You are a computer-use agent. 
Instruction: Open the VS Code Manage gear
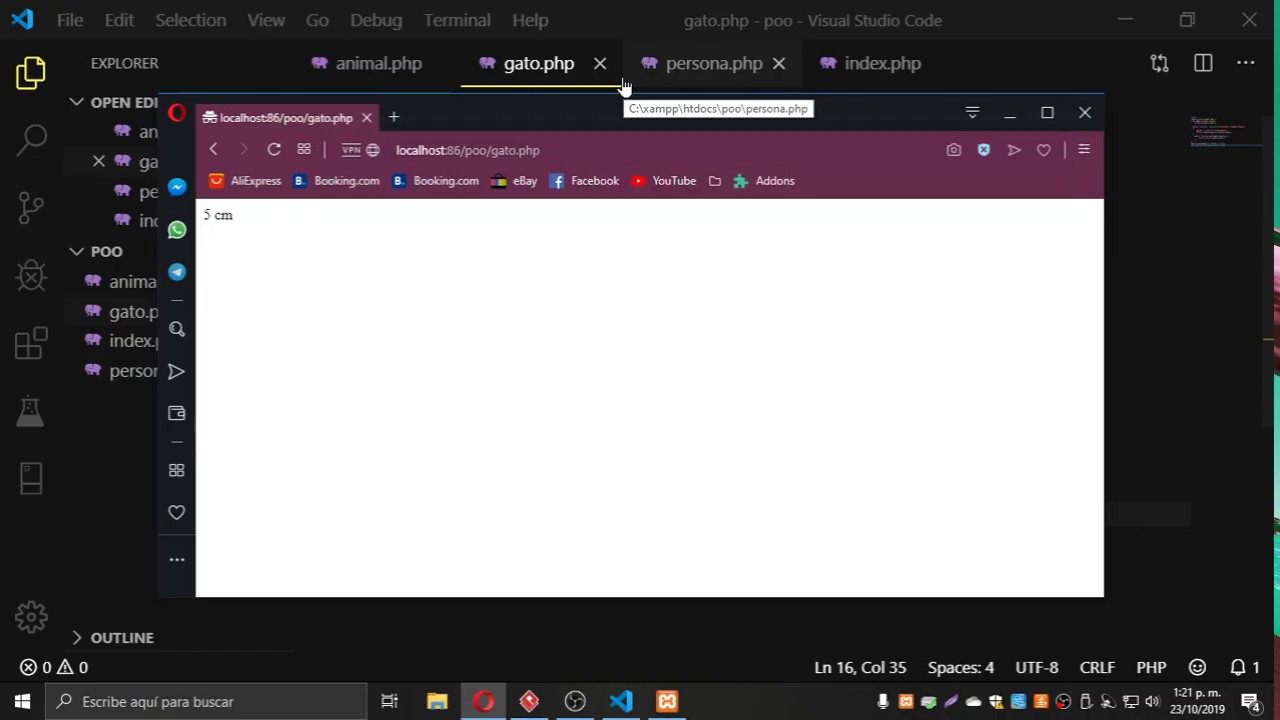[x=31, y=617]
